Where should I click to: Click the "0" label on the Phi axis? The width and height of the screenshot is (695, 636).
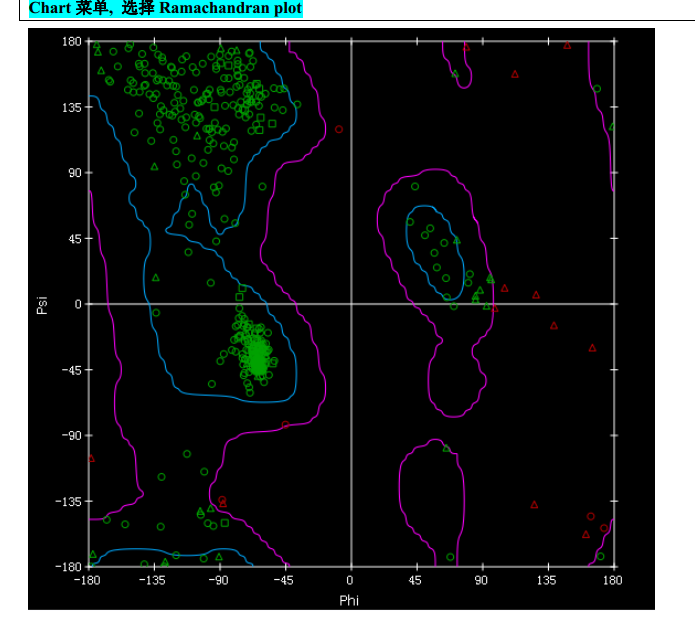tap(350, 580)
